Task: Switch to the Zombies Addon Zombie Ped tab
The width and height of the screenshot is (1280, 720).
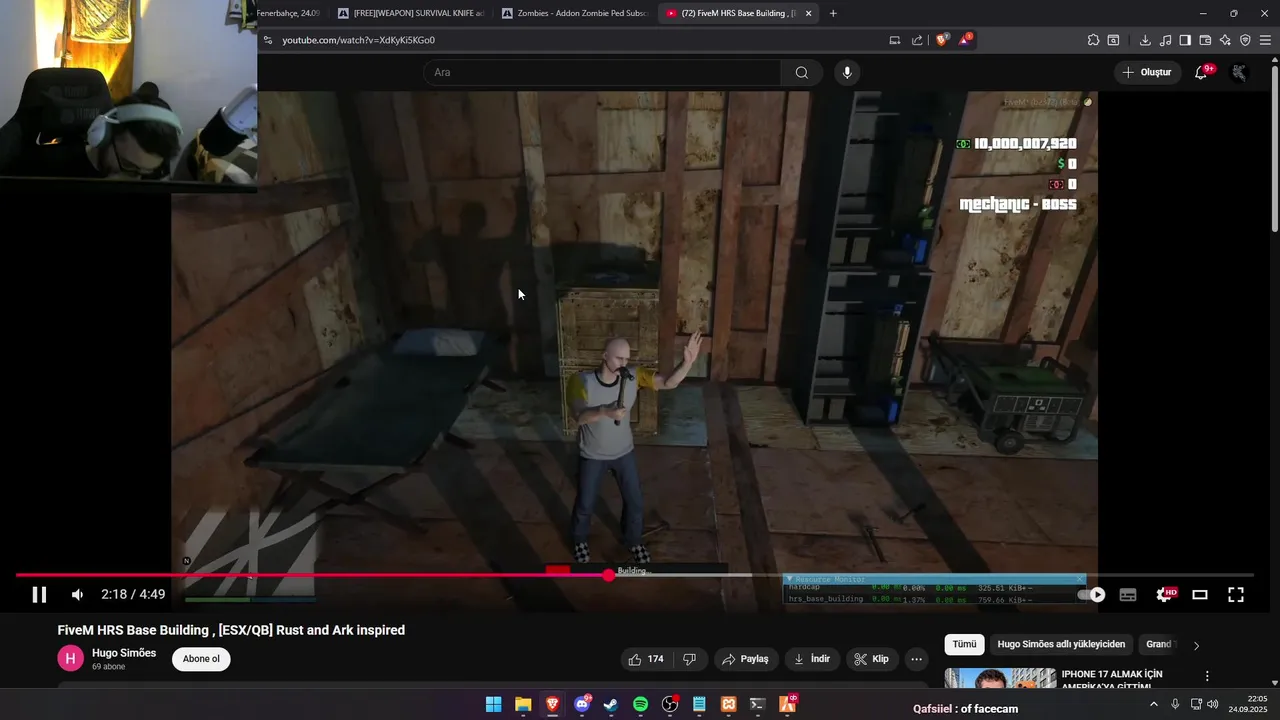Action: (575, 13)
